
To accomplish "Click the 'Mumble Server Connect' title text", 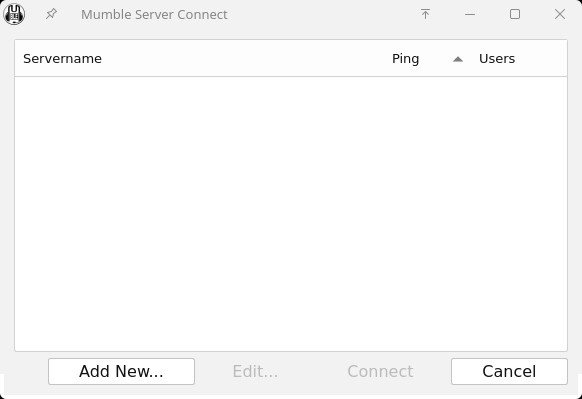I will pyautogui.click(x=154, y=14).
